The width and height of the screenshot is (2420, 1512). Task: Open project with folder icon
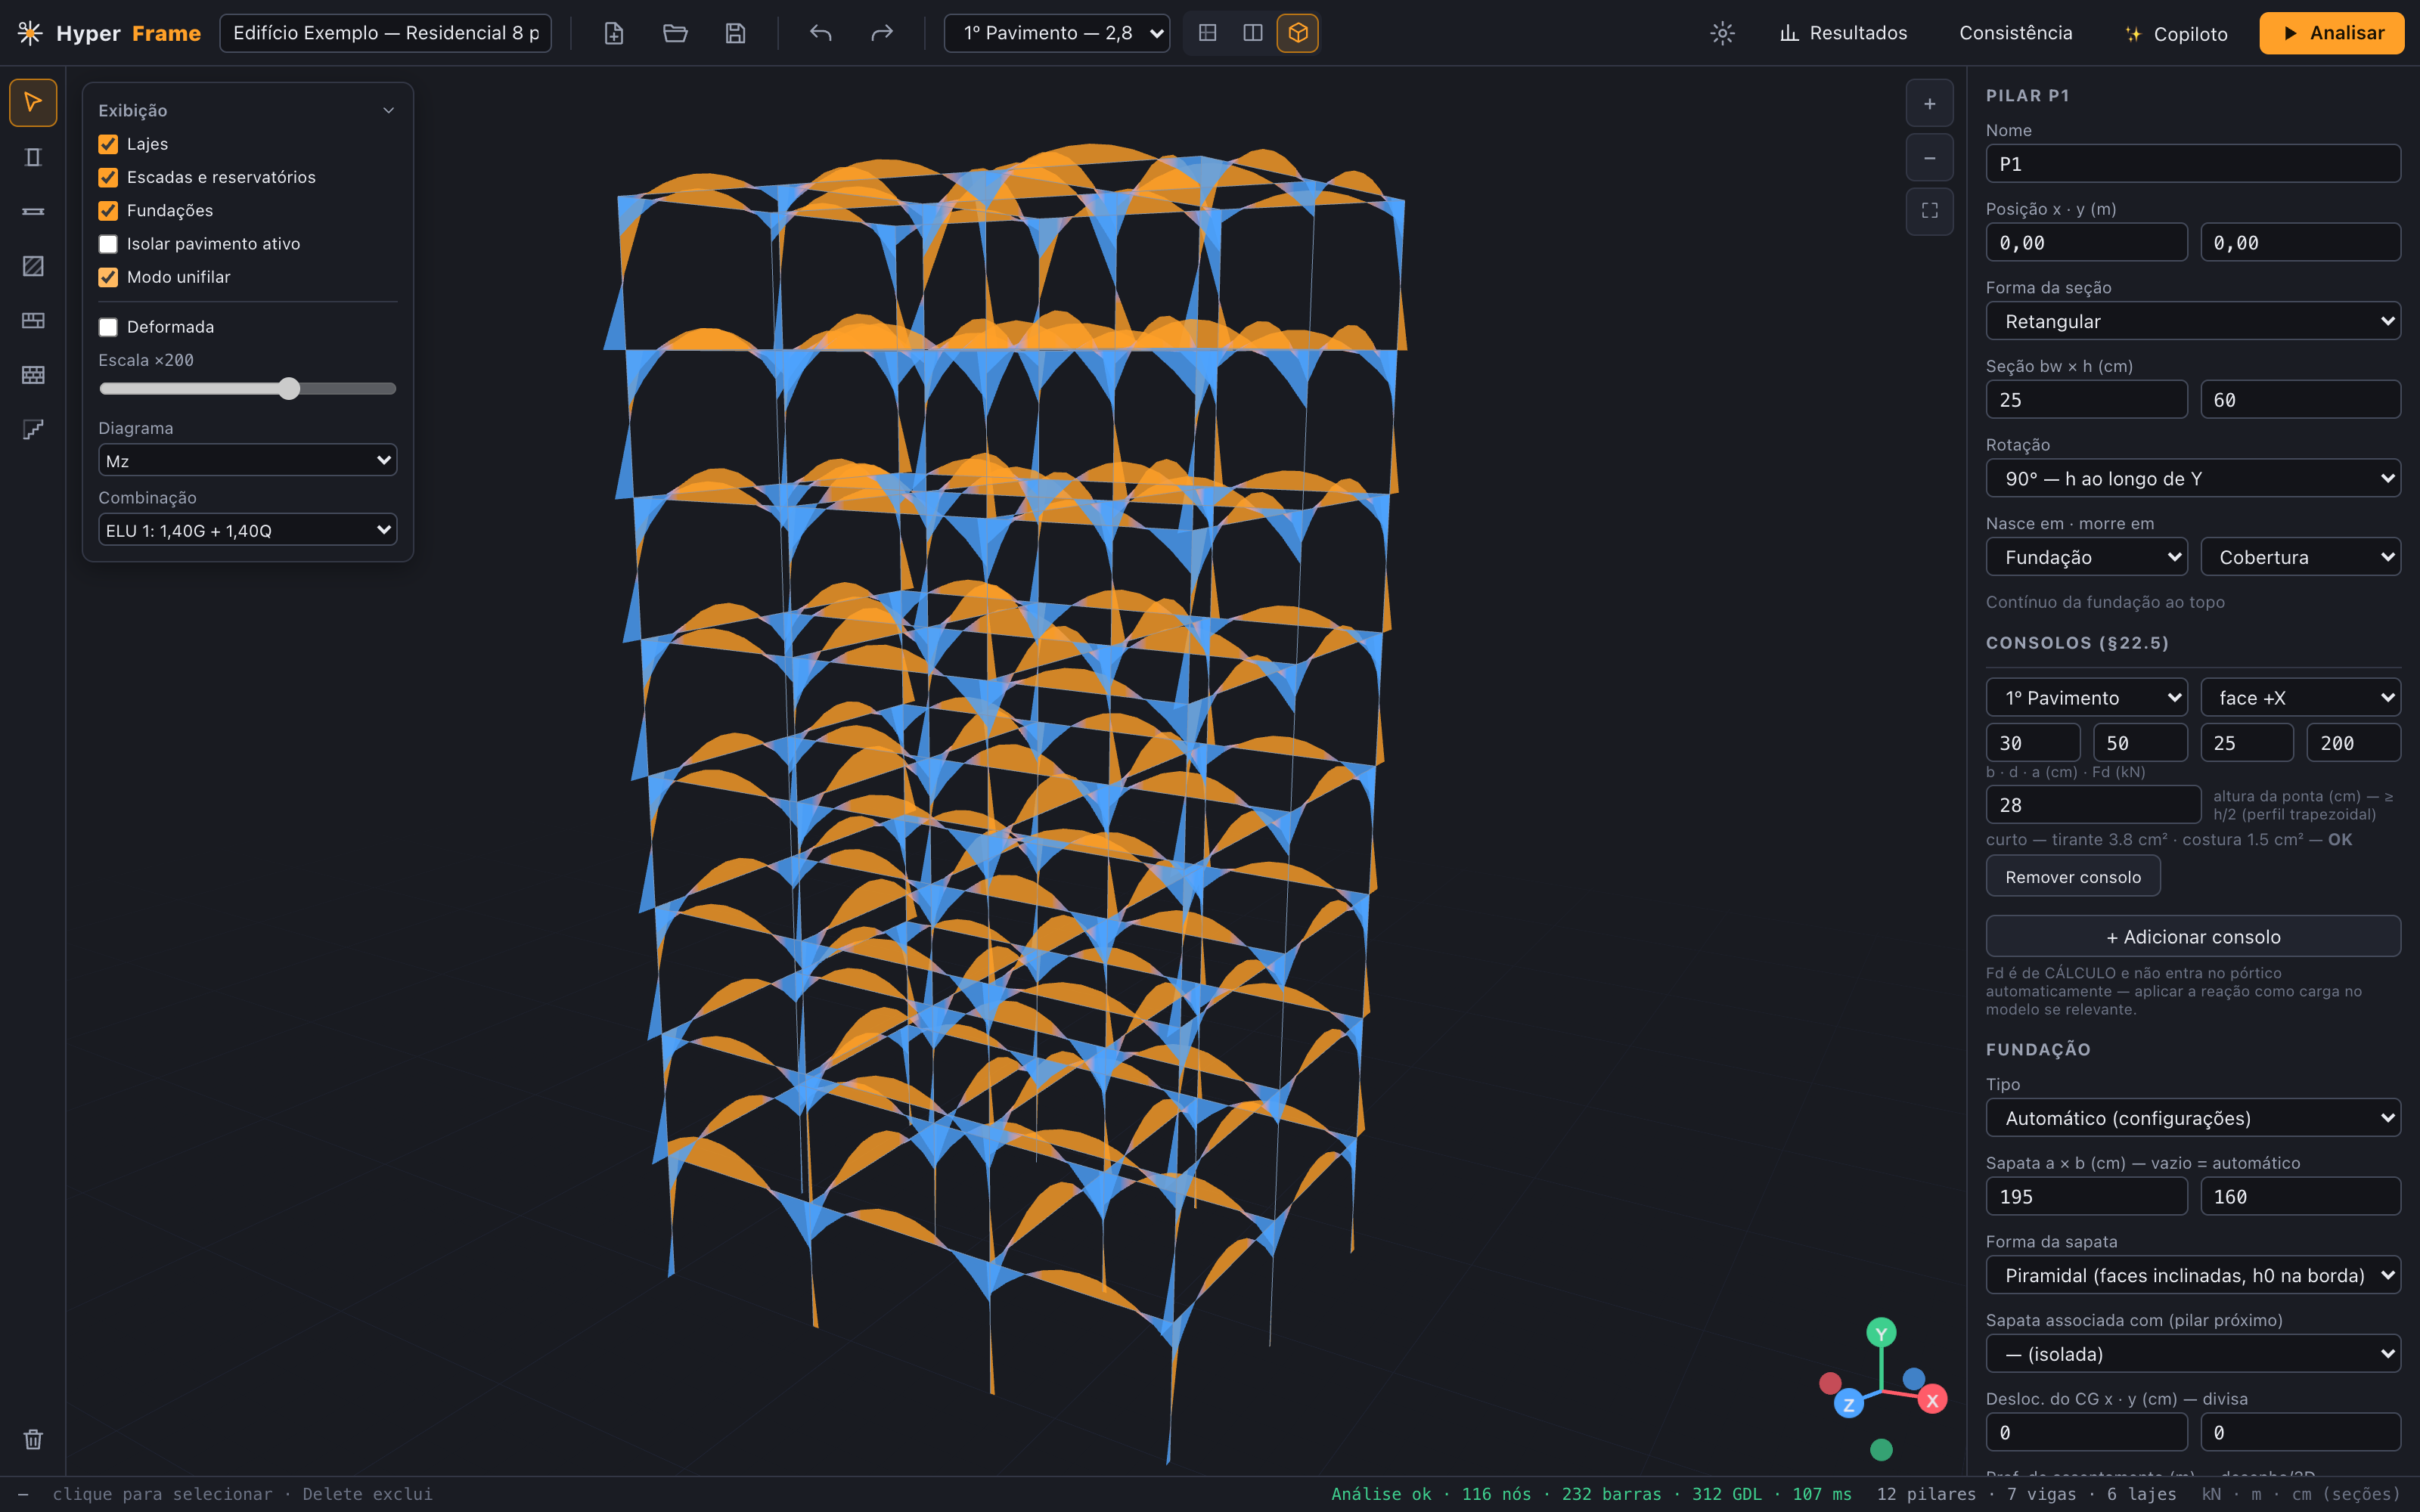click(x=675, y=33)
